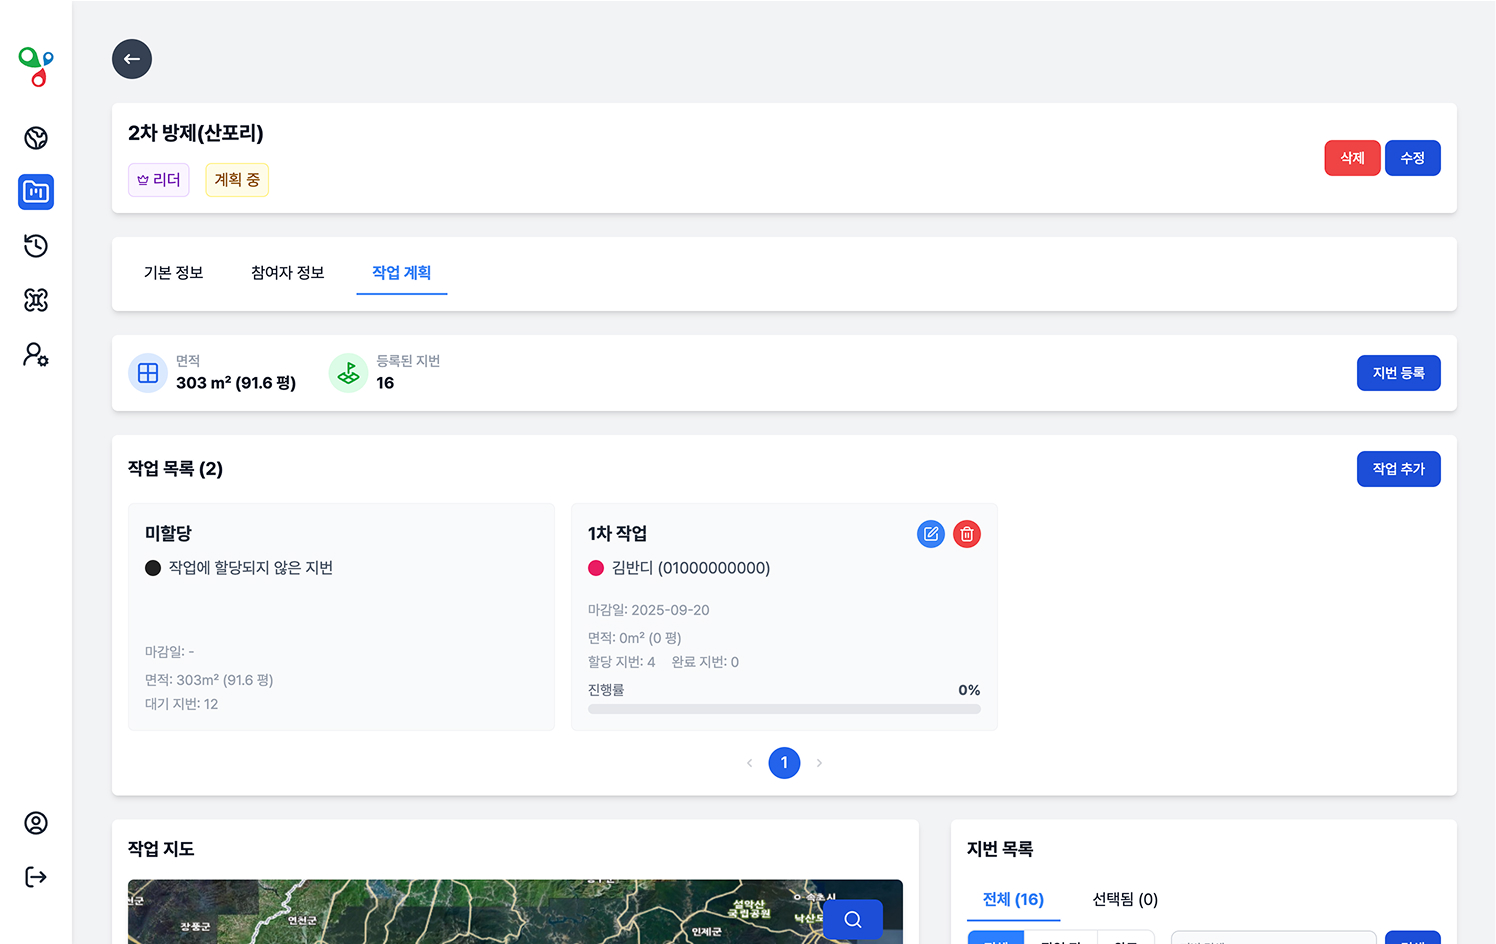Screen dimensions: 1496x944
Task: Open the drone sidebar icon
Action: pos(36,300)
